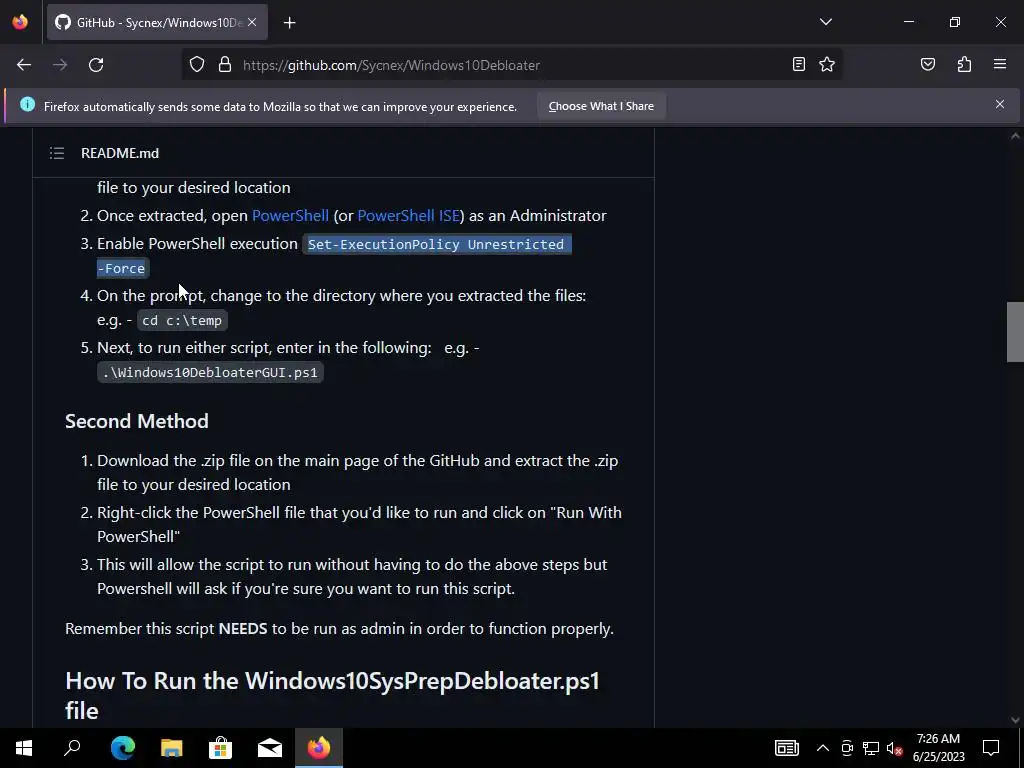Launch Microsoft Edge from taskbar

point(122,748)
